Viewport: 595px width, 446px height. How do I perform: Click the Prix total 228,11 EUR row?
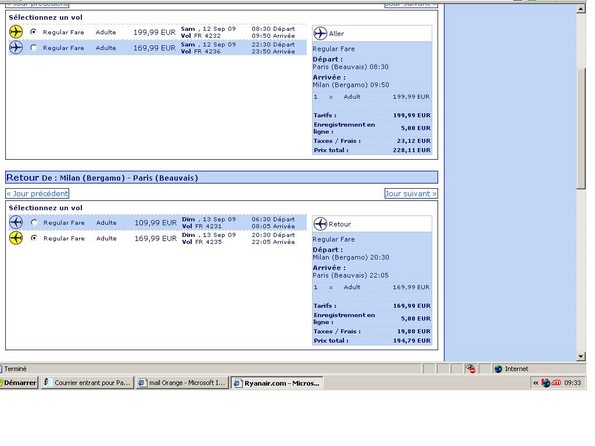372,150
